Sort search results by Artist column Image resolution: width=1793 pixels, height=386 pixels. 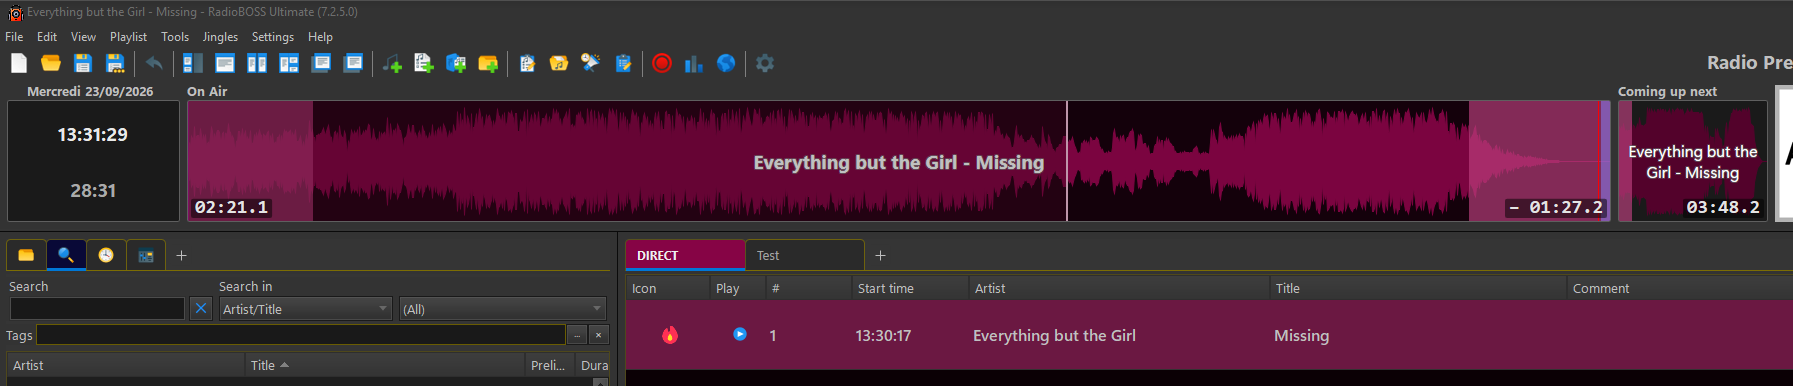(126, 365)
